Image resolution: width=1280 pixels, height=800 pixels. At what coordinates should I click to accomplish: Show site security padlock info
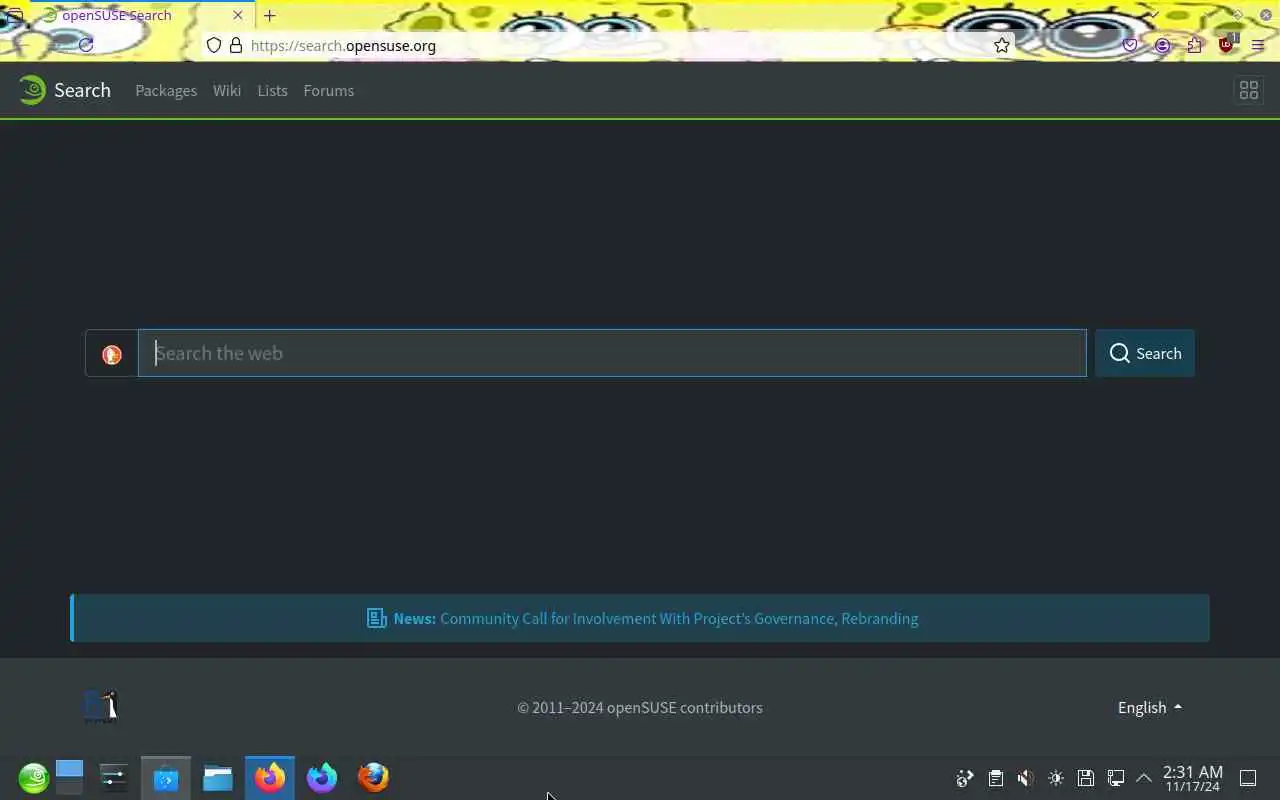point(236,45)
